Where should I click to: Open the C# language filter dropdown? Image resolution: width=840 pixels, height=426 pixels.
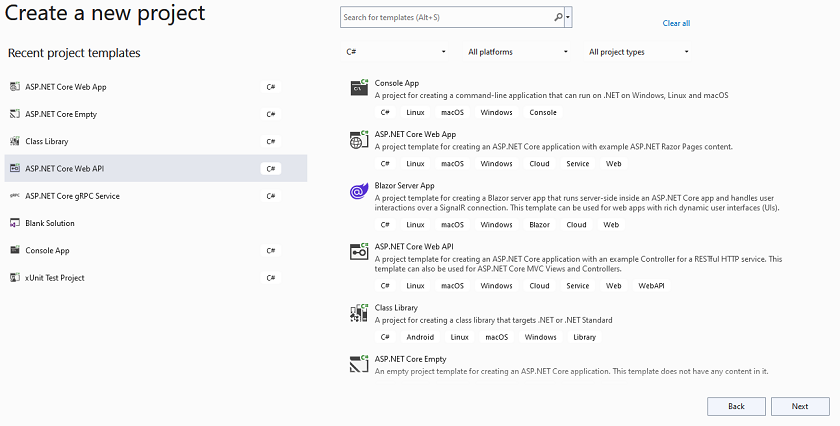(x=397, y=52)
